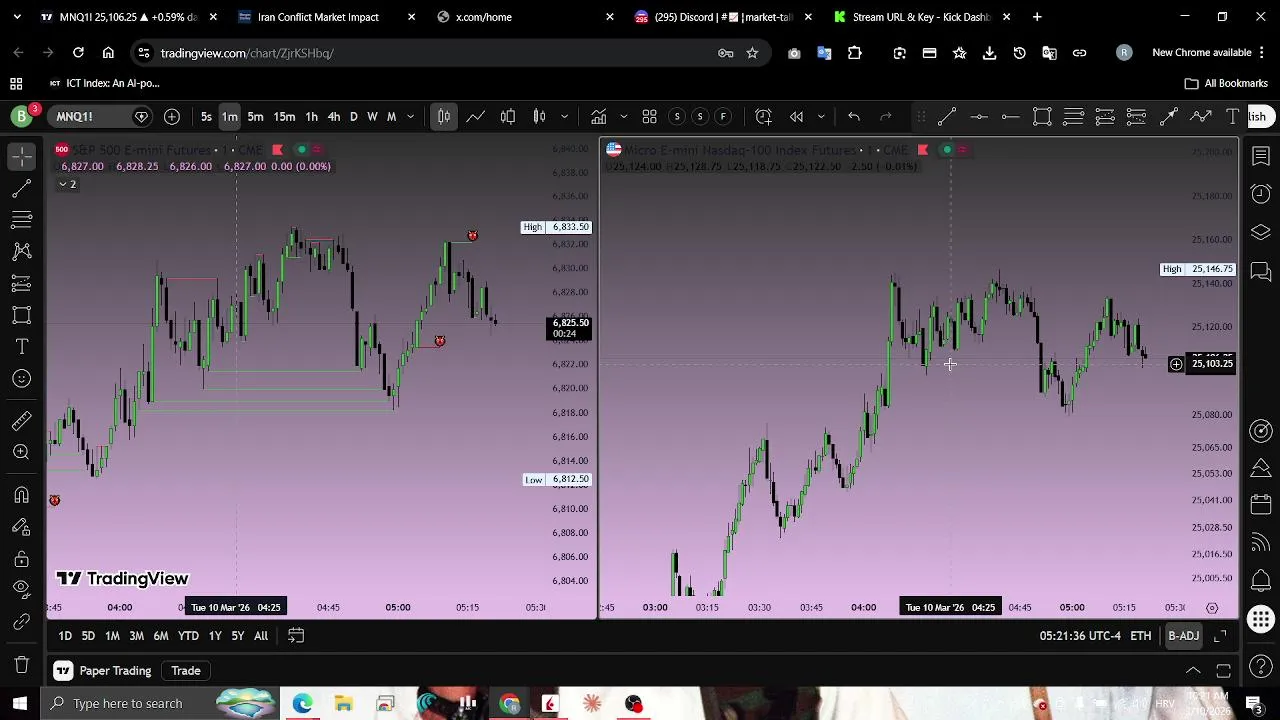Image resolution: width=1280 pixels, height=720 pixels.
Task: Toggle hide all drawings eye icon
Action: pyautogui.click(x=22, y=590)
